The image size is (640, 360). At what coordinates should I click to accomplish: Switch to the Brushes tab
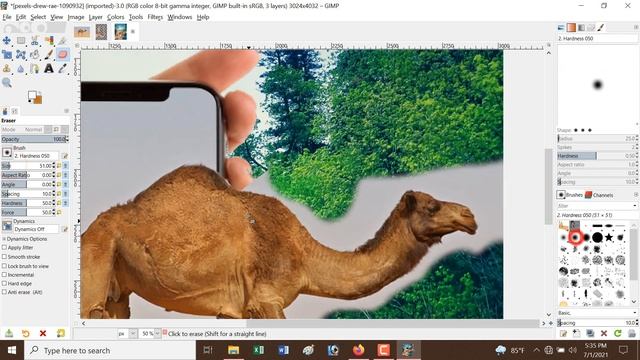click(570, 195)
